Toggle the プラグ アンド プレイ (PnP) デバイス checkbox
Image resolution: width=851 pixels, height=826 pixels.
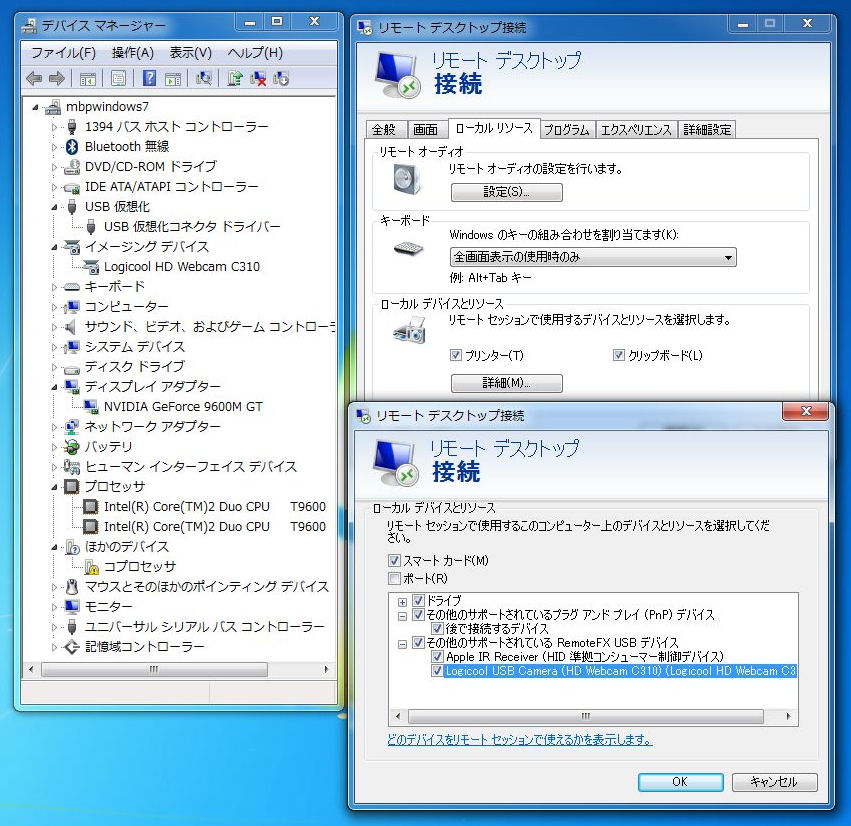click(x=418, y=615)
